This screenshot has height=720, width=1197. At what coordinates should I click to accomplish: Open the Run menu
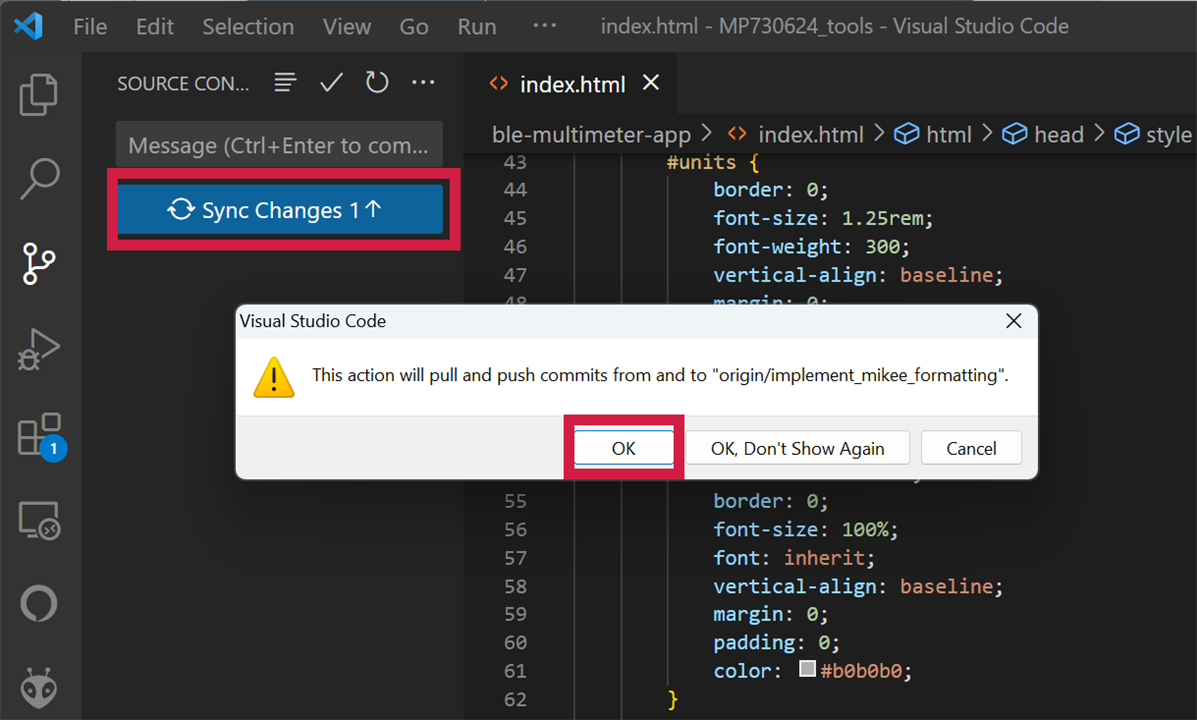[477, 27]
